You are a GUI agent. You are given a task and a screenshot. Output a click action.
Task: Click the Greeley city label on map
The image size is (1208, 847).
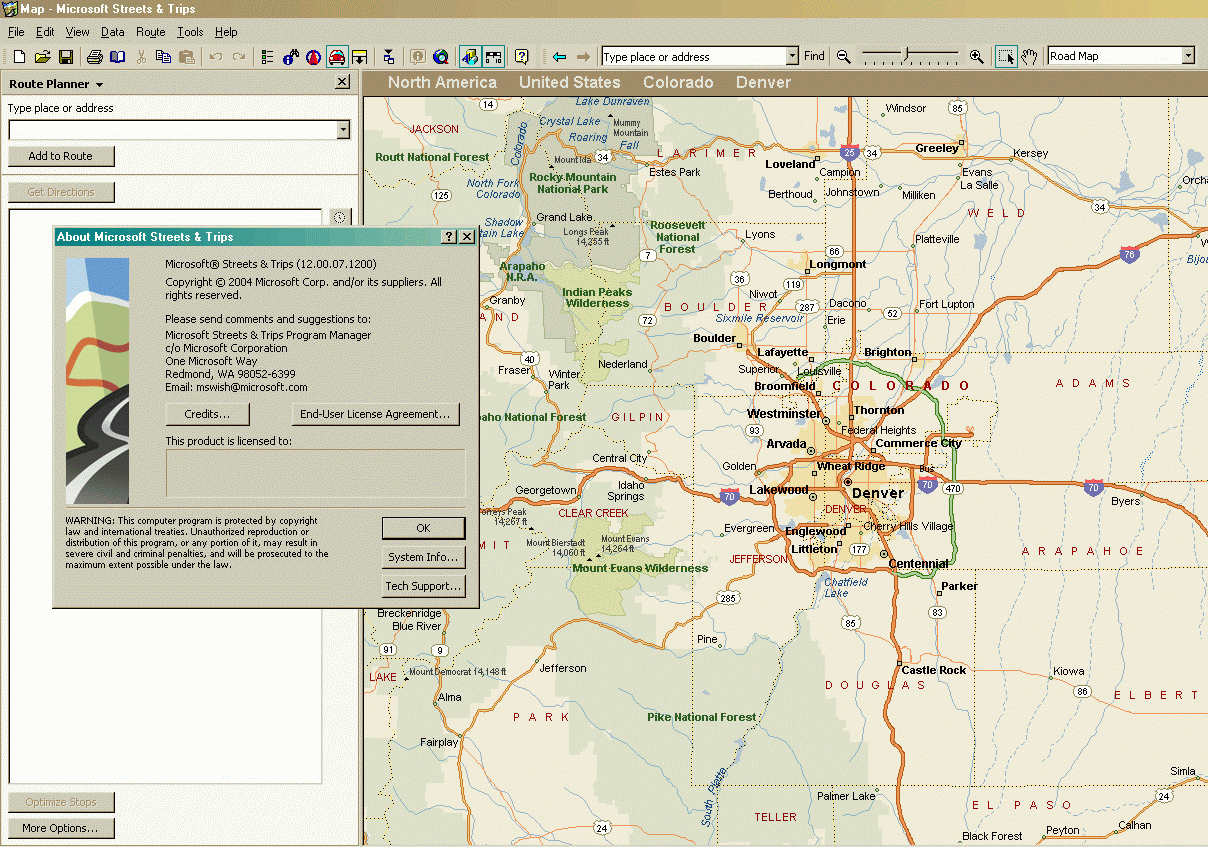(937, 148)
